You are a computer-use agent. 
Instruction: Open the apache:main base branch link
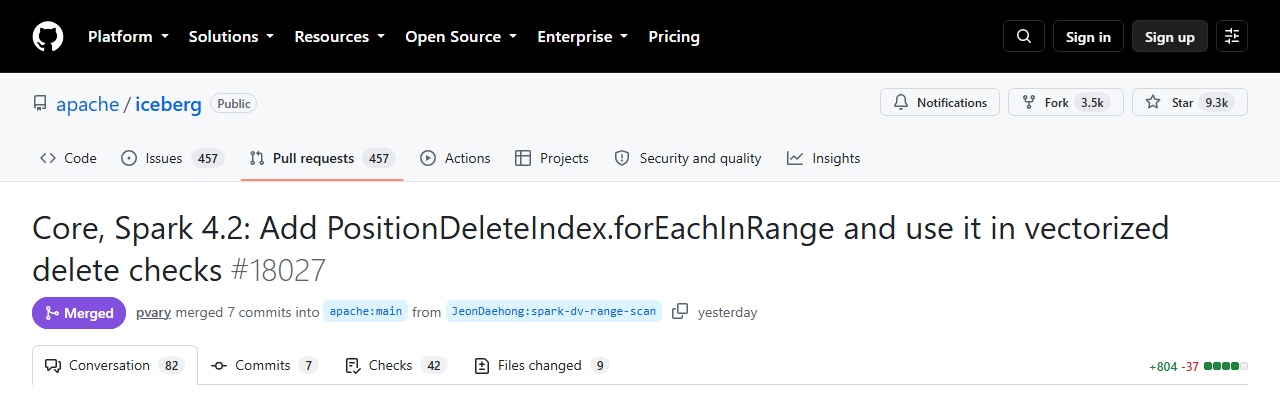(x=365, y=311)
